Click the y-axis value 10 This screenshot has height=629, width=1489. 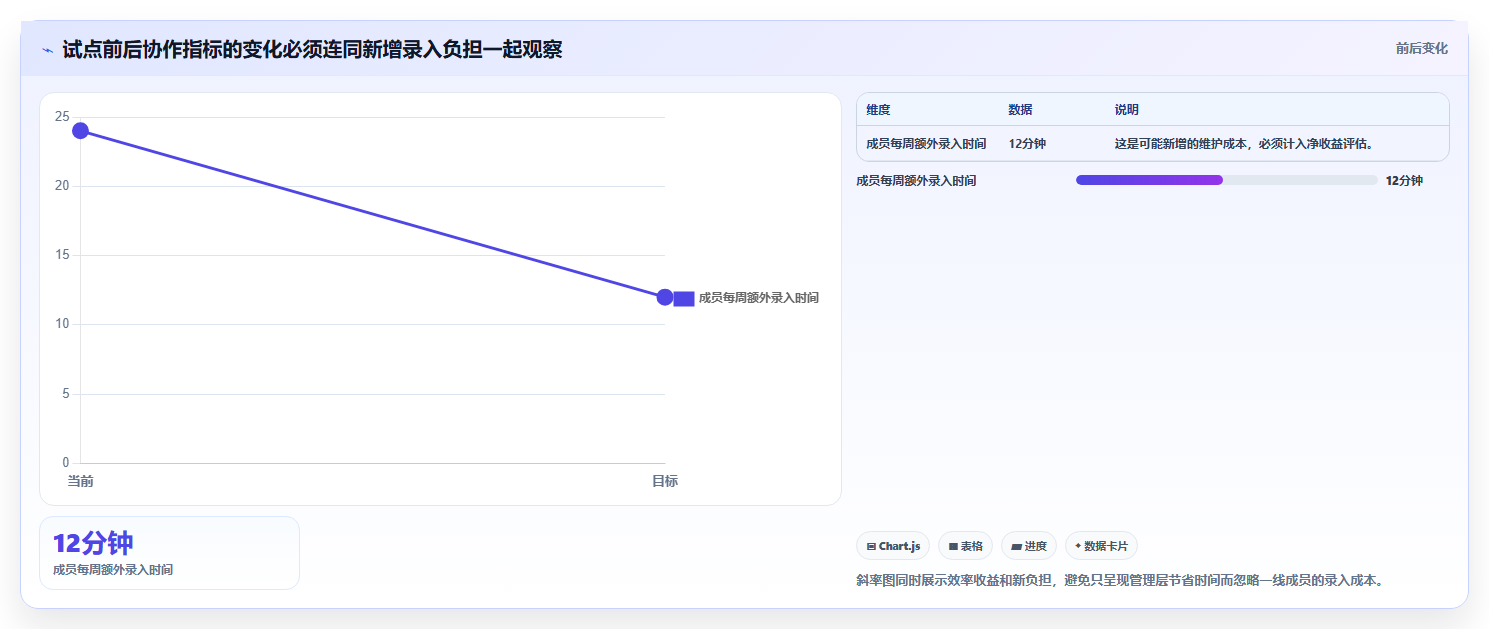[x=62, y=324]
